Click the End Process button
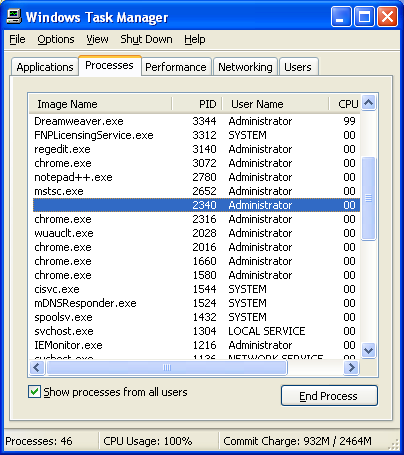 (329, 396)
